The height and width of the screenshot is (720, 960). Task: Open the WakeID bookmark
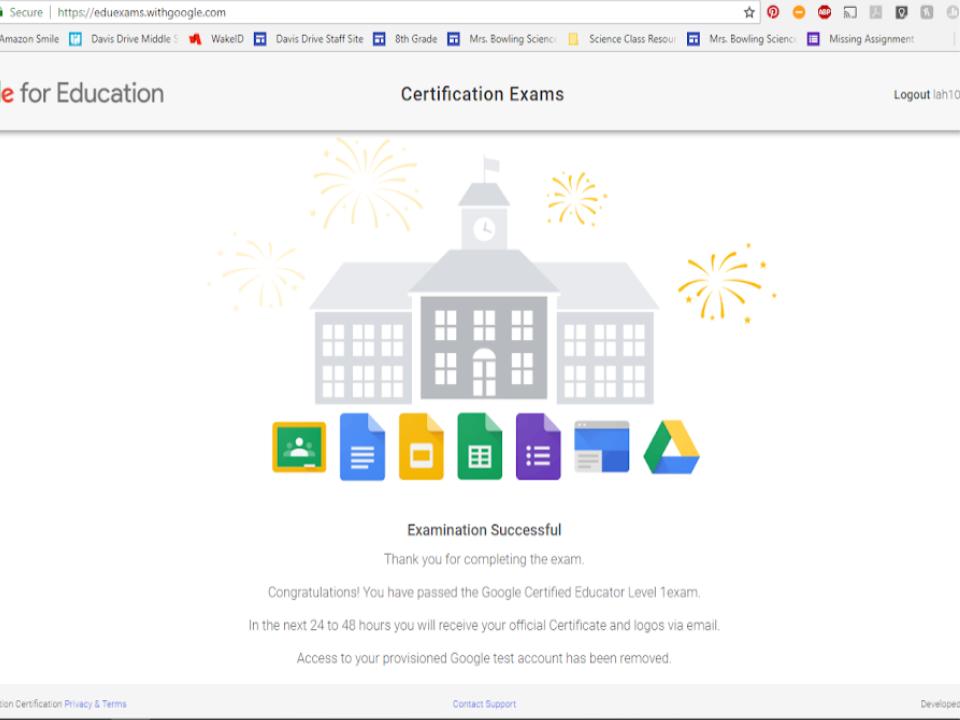[216, 39]
